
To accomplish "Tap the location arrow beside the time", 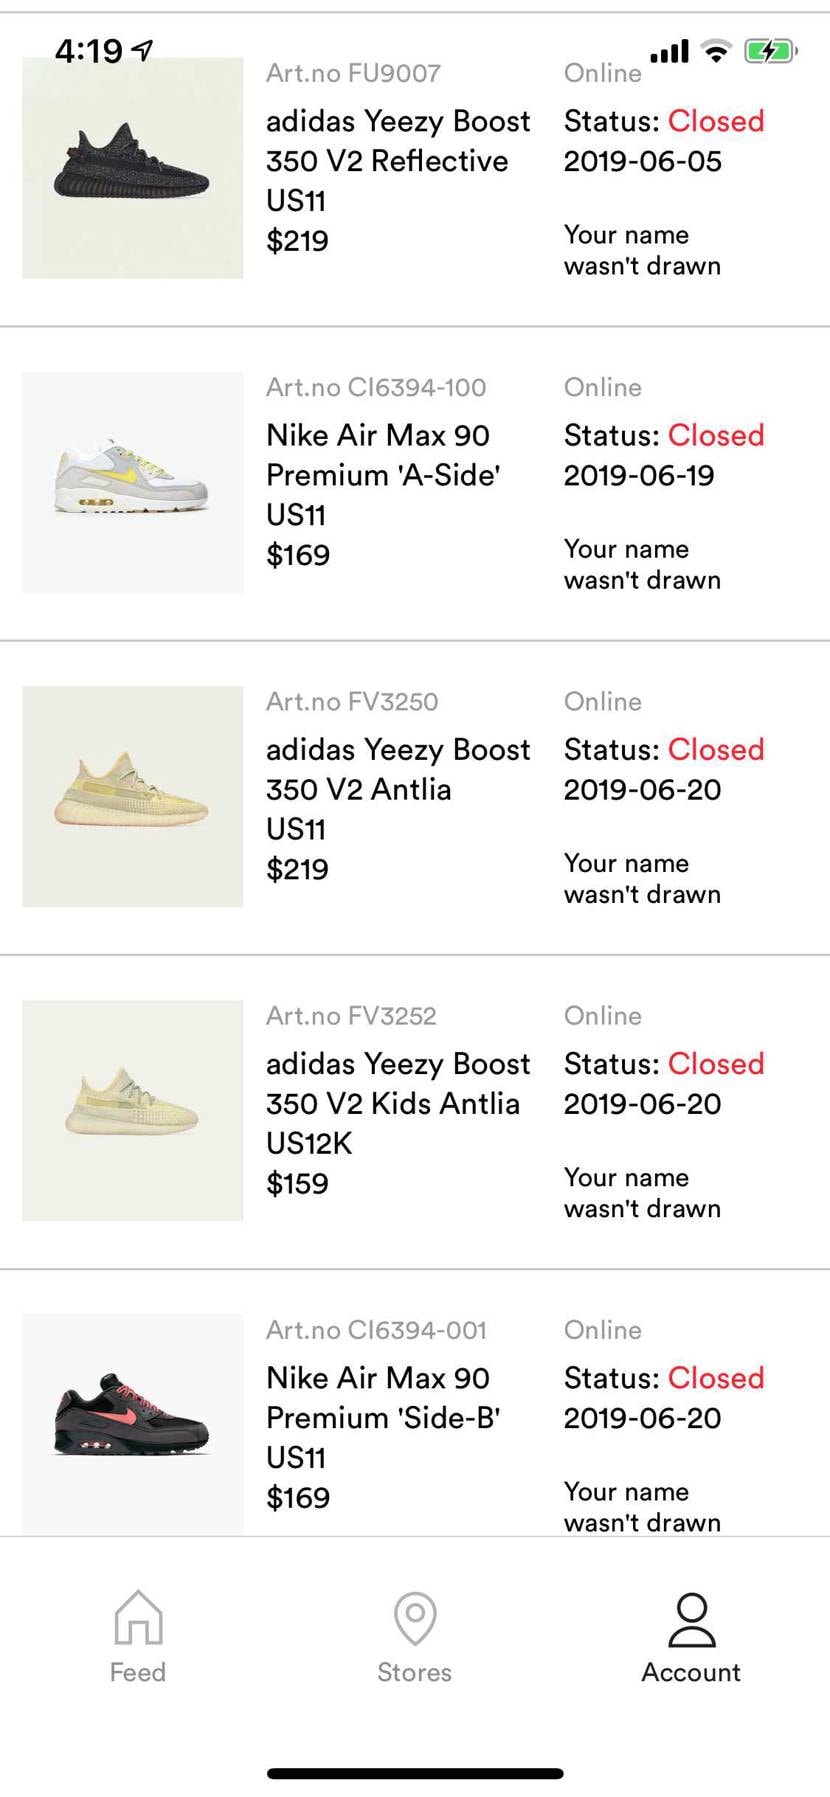I will click(x=143, y=50).
